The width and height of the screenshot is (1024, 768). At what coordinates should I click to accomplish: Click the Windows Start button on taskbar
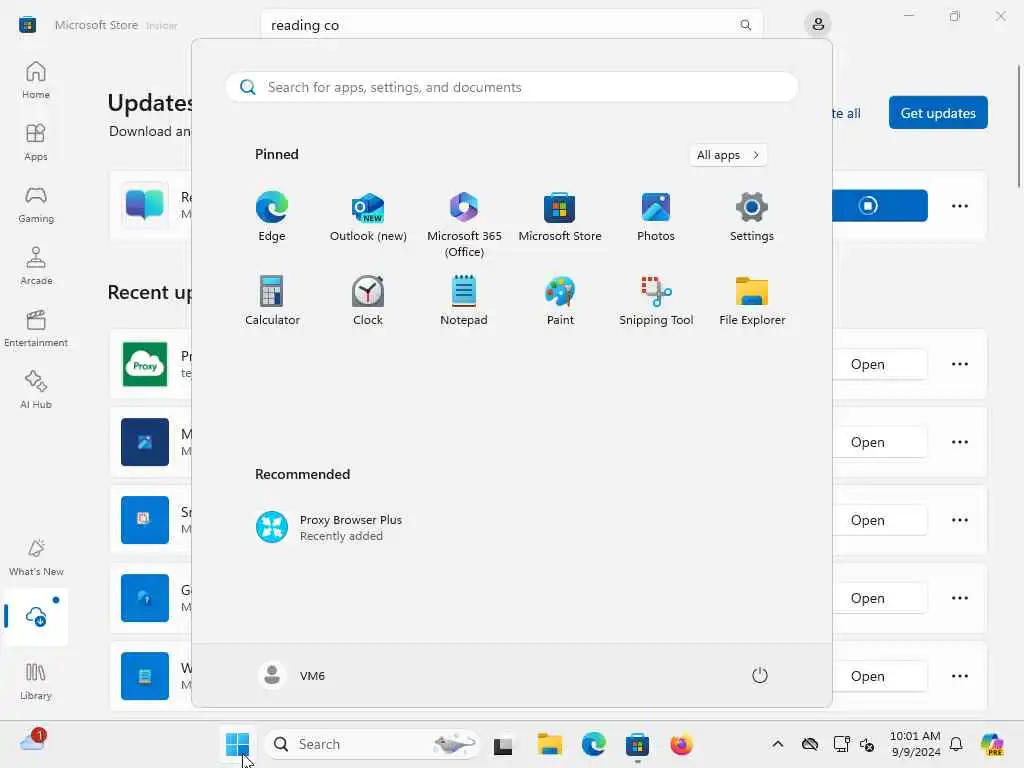click(237, 744)
